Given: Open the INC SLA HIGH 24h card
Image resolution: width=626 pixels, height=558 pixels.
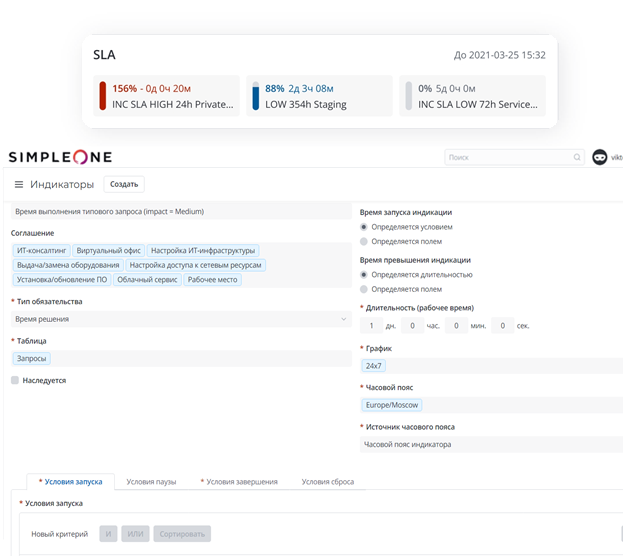Looking at the screenshot, I should pyautogui.click(x=166, y=96).
